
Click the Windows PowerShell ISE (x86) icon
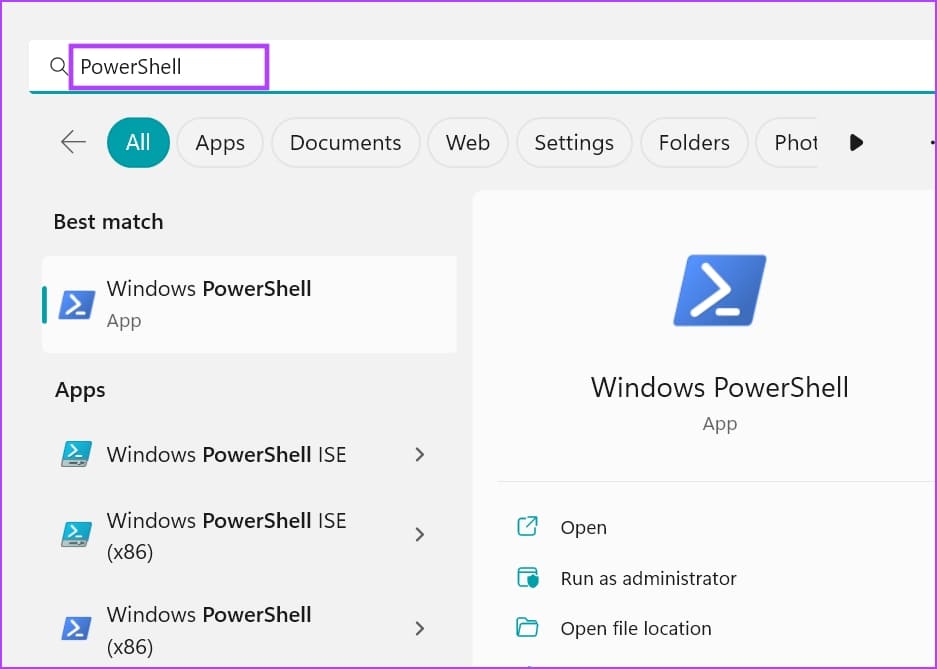pyautogui.click(x=76, y=534)
